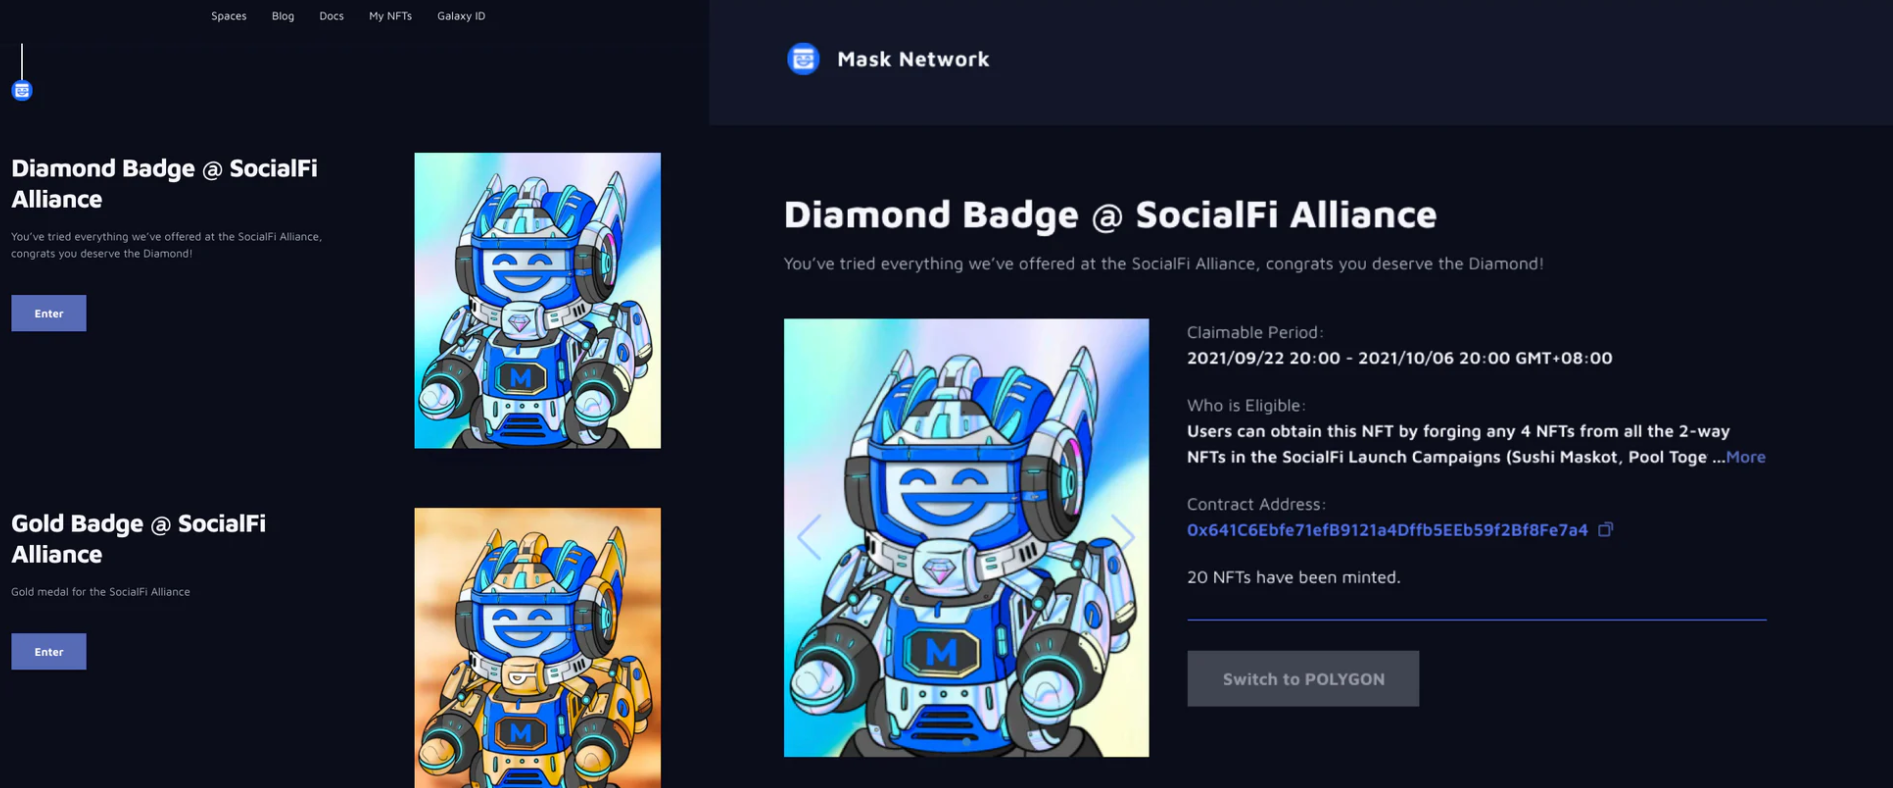Viewport: 1893px width, 788px height.
Task: Click the Enter button for Diamond Badge
Action: [49, 313]
